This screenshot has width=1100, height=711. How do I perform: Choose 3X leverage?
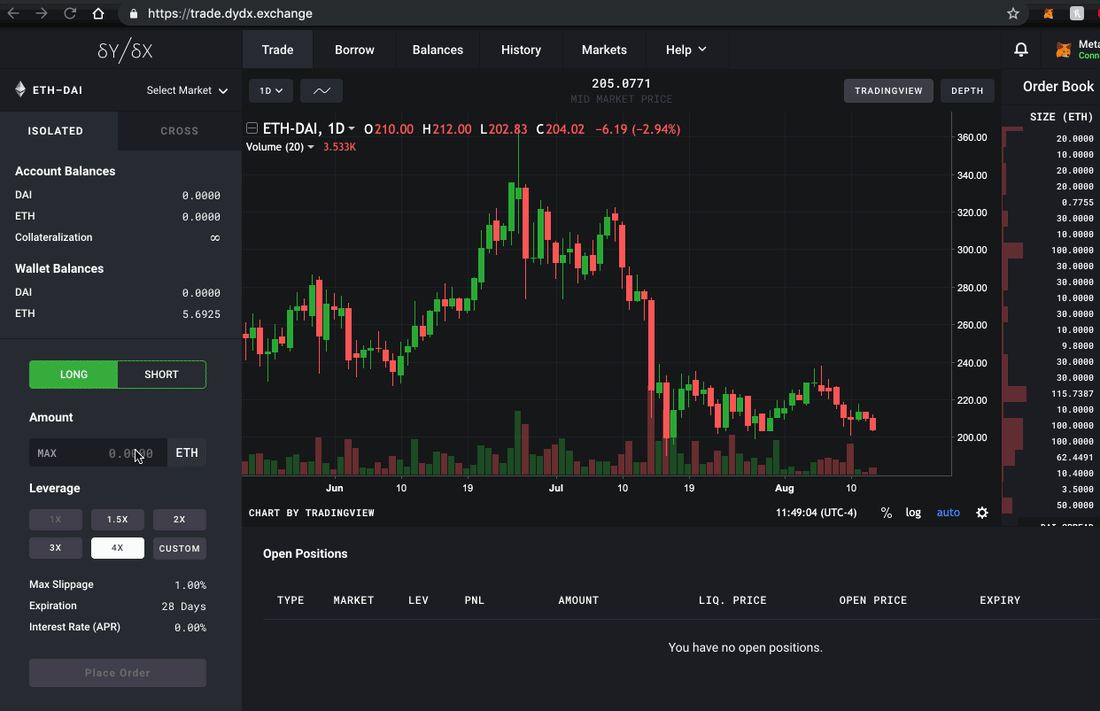pos(55,548)
